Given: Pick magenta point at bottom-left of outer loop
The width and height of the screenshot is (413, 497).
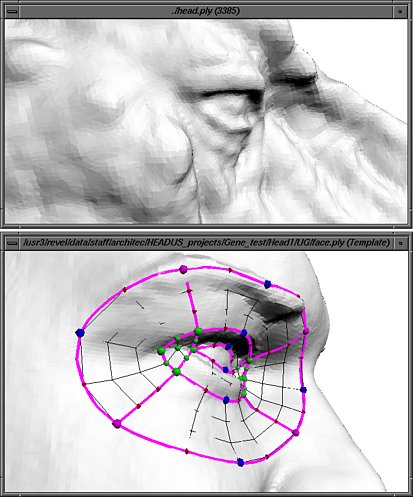Looking at the screenshot, I should point(117,424).
